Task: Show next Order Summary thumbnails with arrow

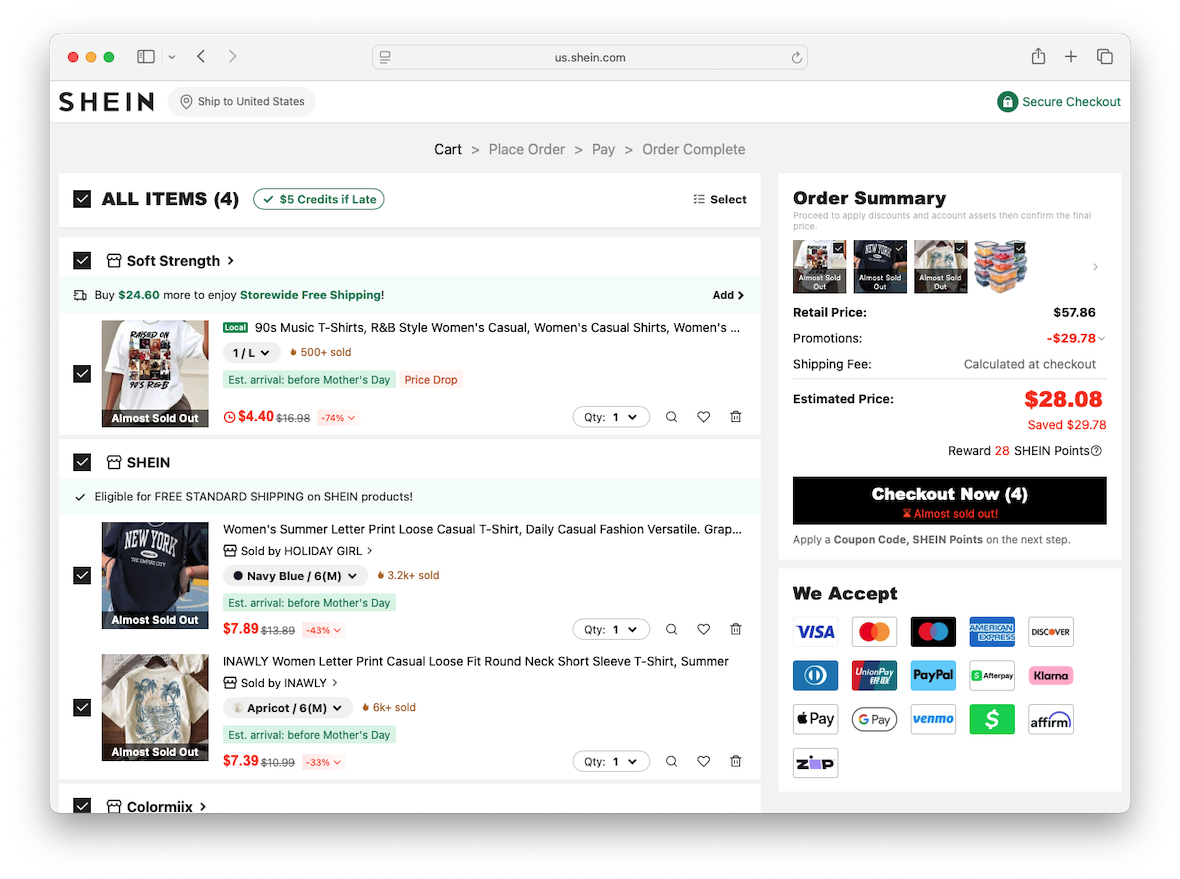Action: pos(1096,266)
